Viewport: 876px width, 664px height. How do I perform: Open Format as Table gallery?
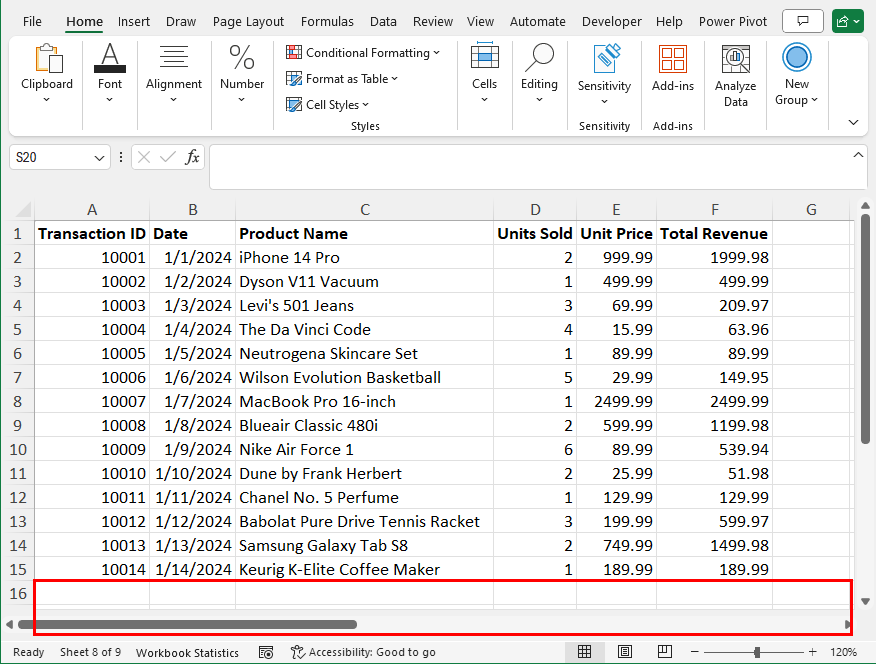(x=342, y=79)
